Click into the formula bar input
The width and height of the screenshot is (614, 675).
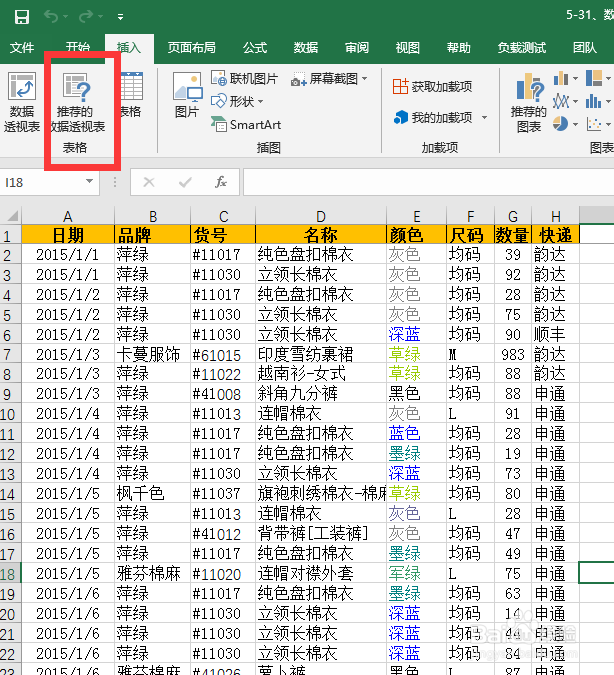click(429, 183)
